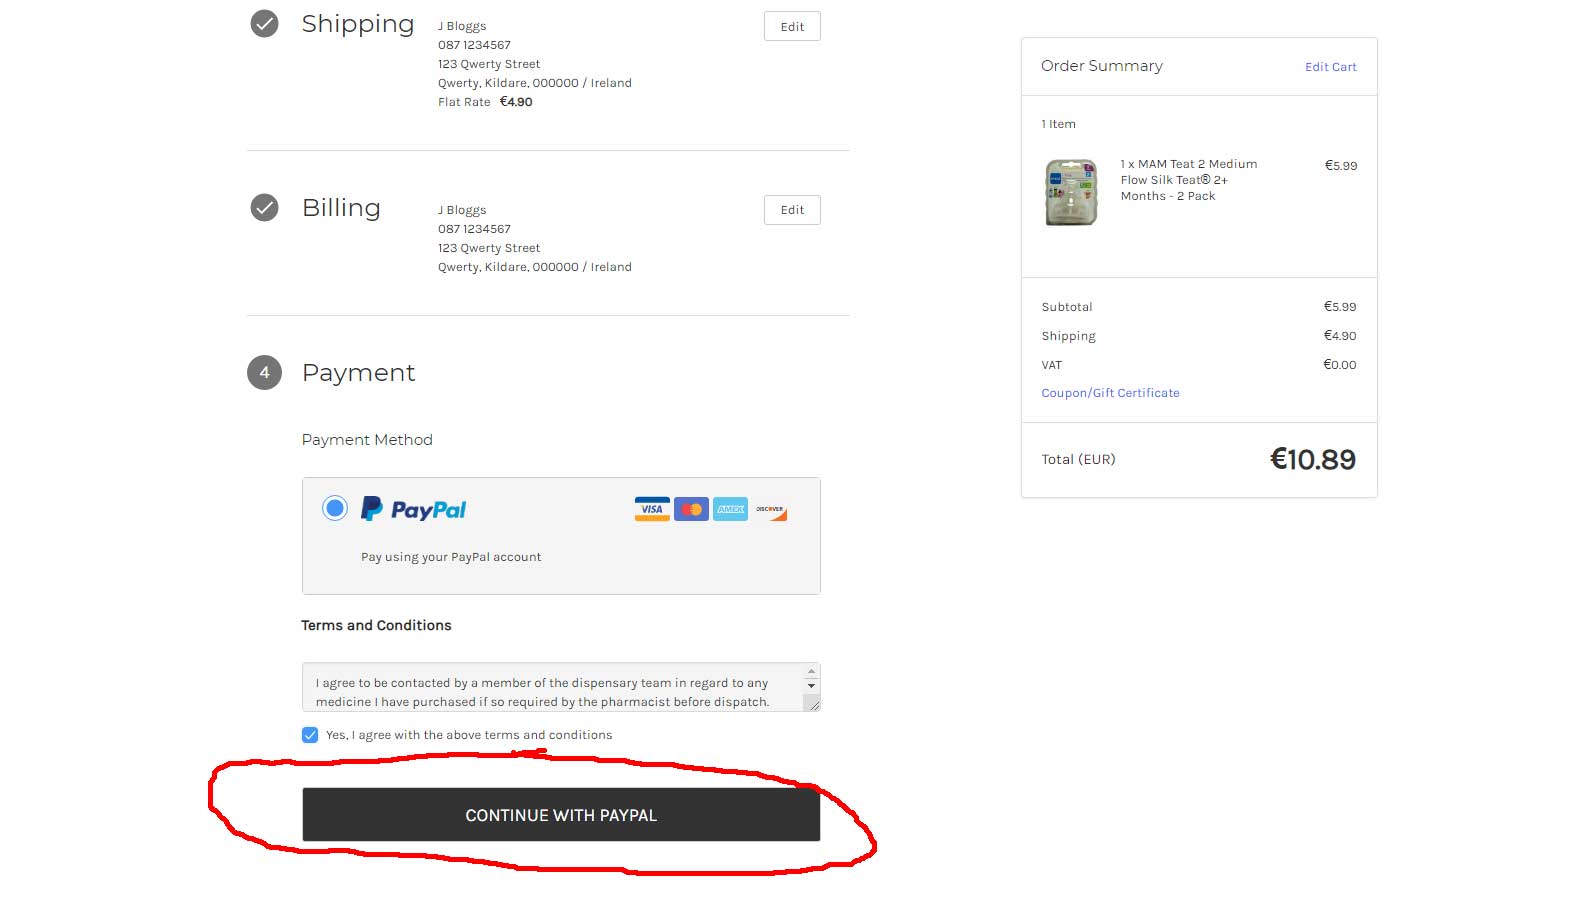Image resolution: width=1579 pixels, height=897 pixels.
Task: Click the Discover card icon
Action: point(770,509)
